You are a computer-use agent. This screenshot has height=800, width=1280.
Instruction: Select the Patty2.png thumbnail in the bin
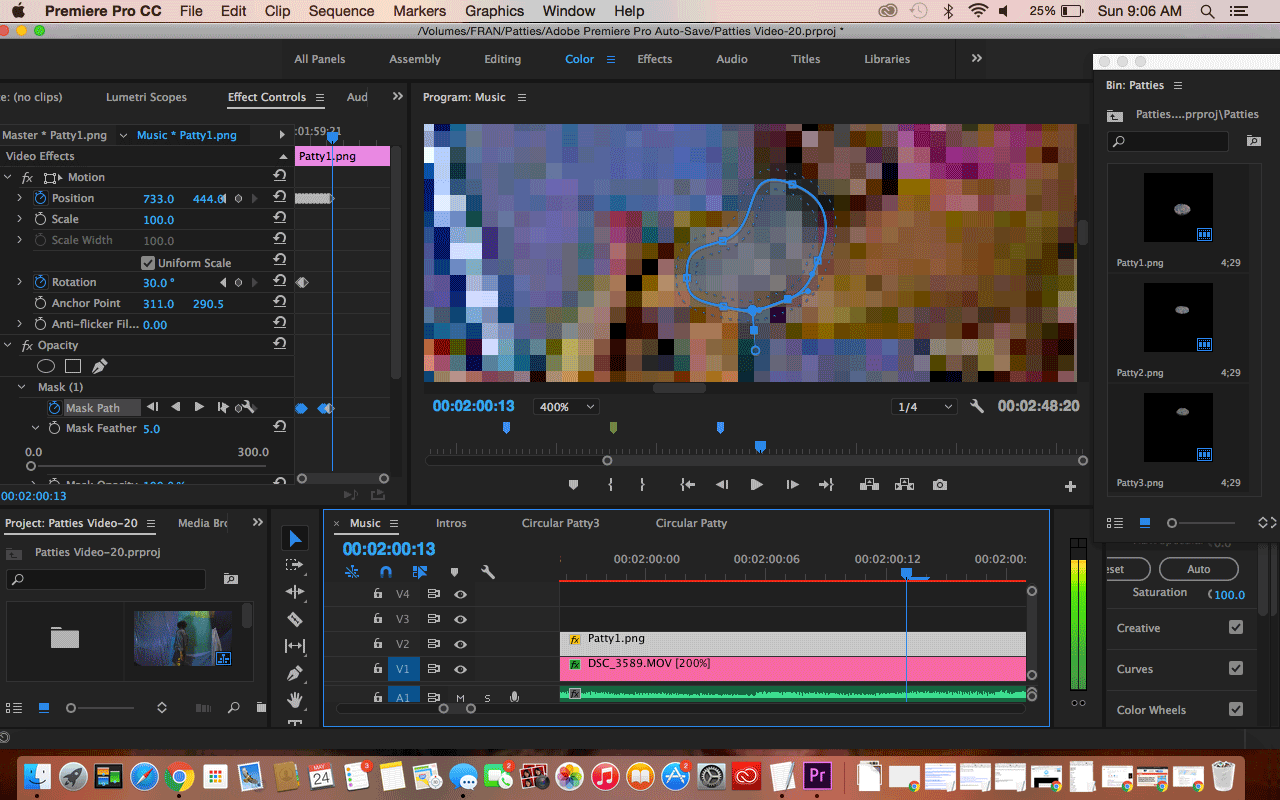pos(1178,317)
